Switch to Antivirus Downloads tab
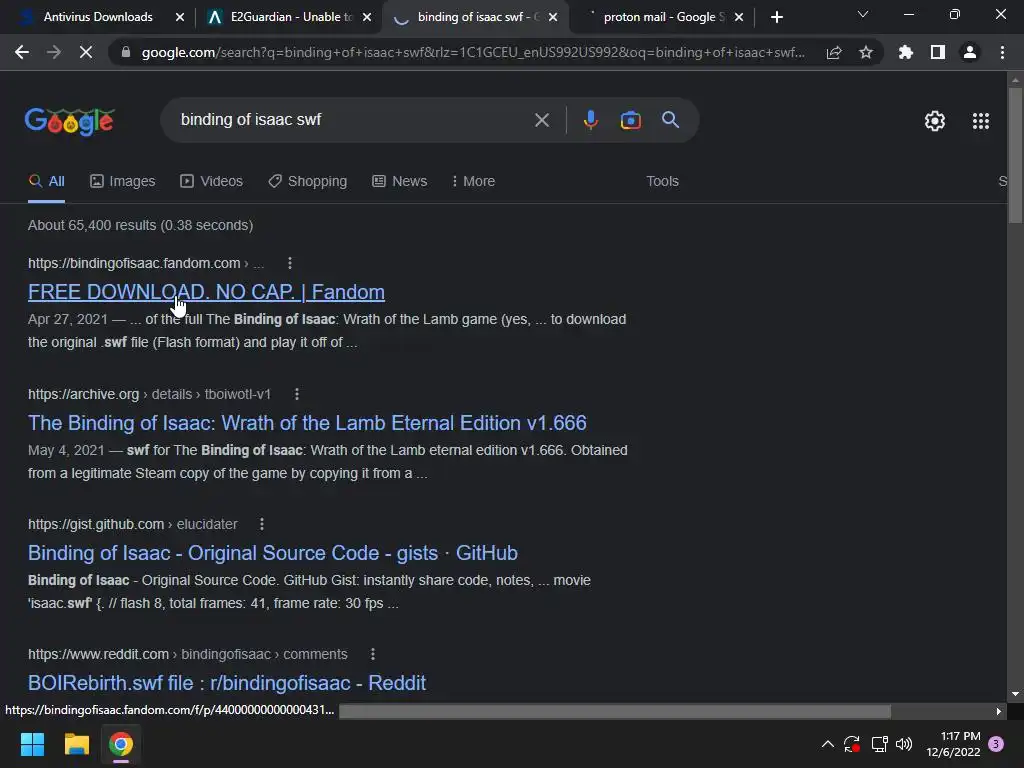This screenshot has height=768, width=1024. tap(97, 17)
